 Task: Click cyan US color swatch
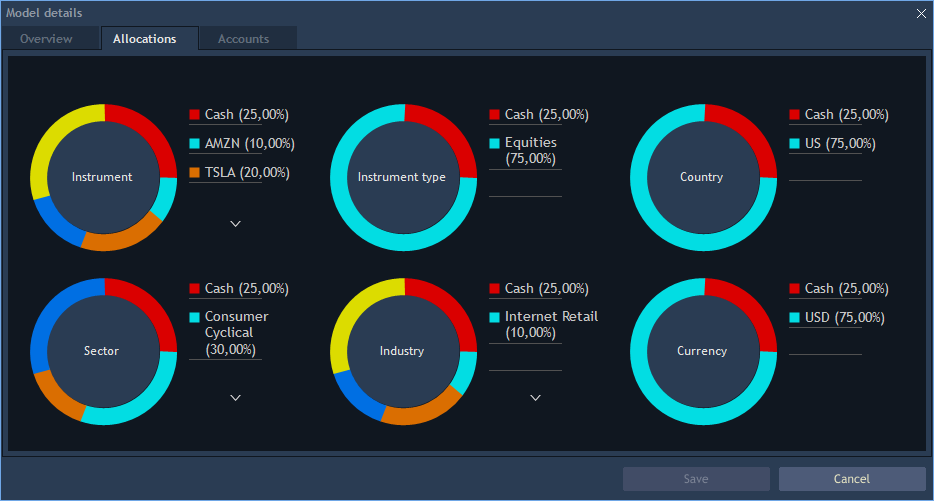coord(794,144)
